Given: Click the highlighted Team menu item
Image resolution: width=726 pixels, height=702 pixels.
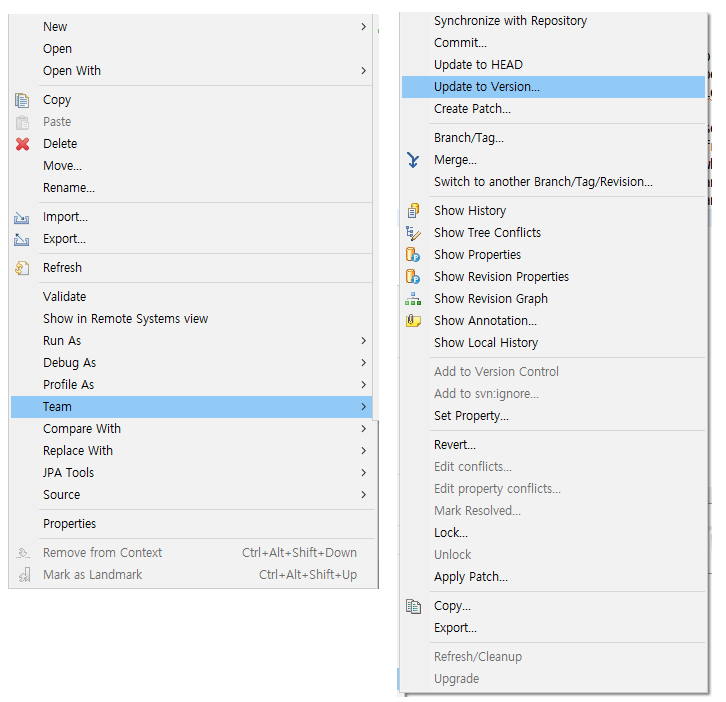Looking at the screenshot, I should 192,407.
